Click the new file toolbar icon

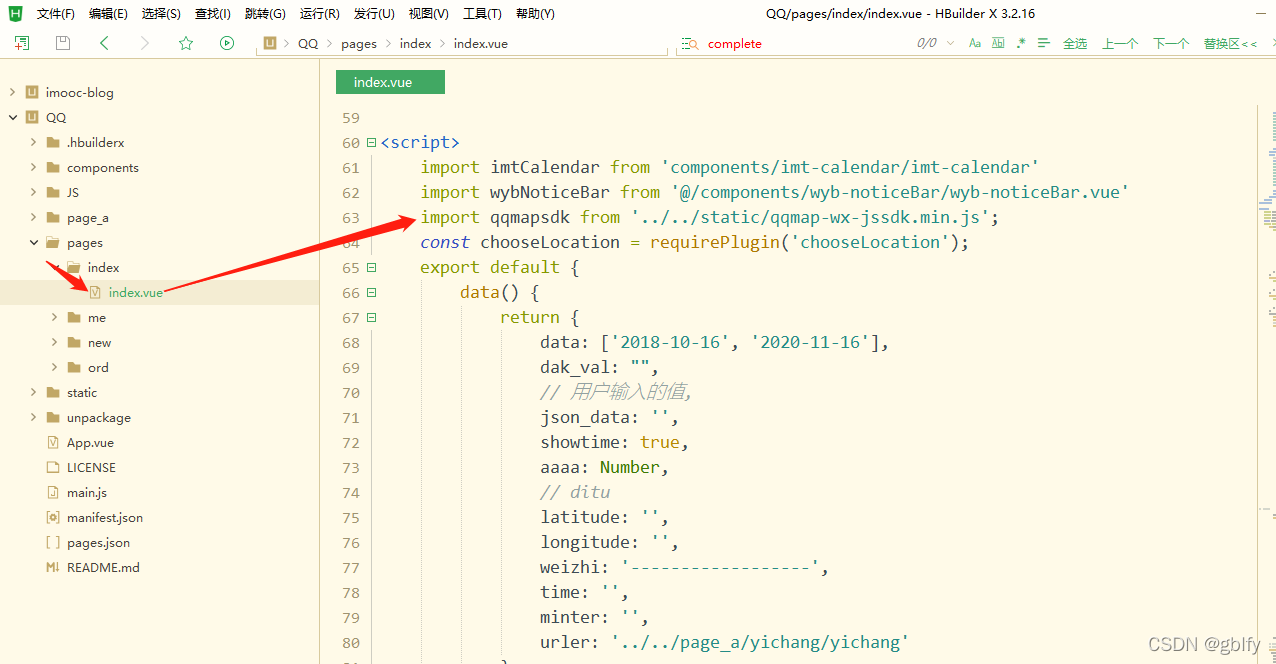pos(22,43)
